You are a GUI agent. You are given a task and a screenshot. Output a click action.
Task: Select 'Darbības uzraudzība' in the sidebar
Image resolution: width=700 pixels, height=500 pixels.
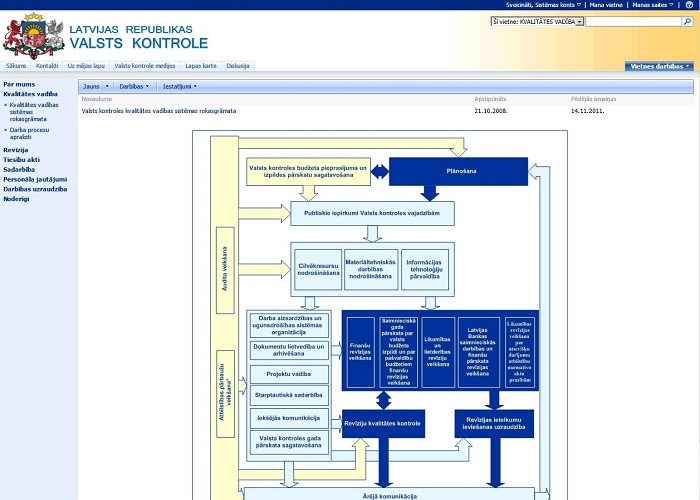click(x=35, y=189)
